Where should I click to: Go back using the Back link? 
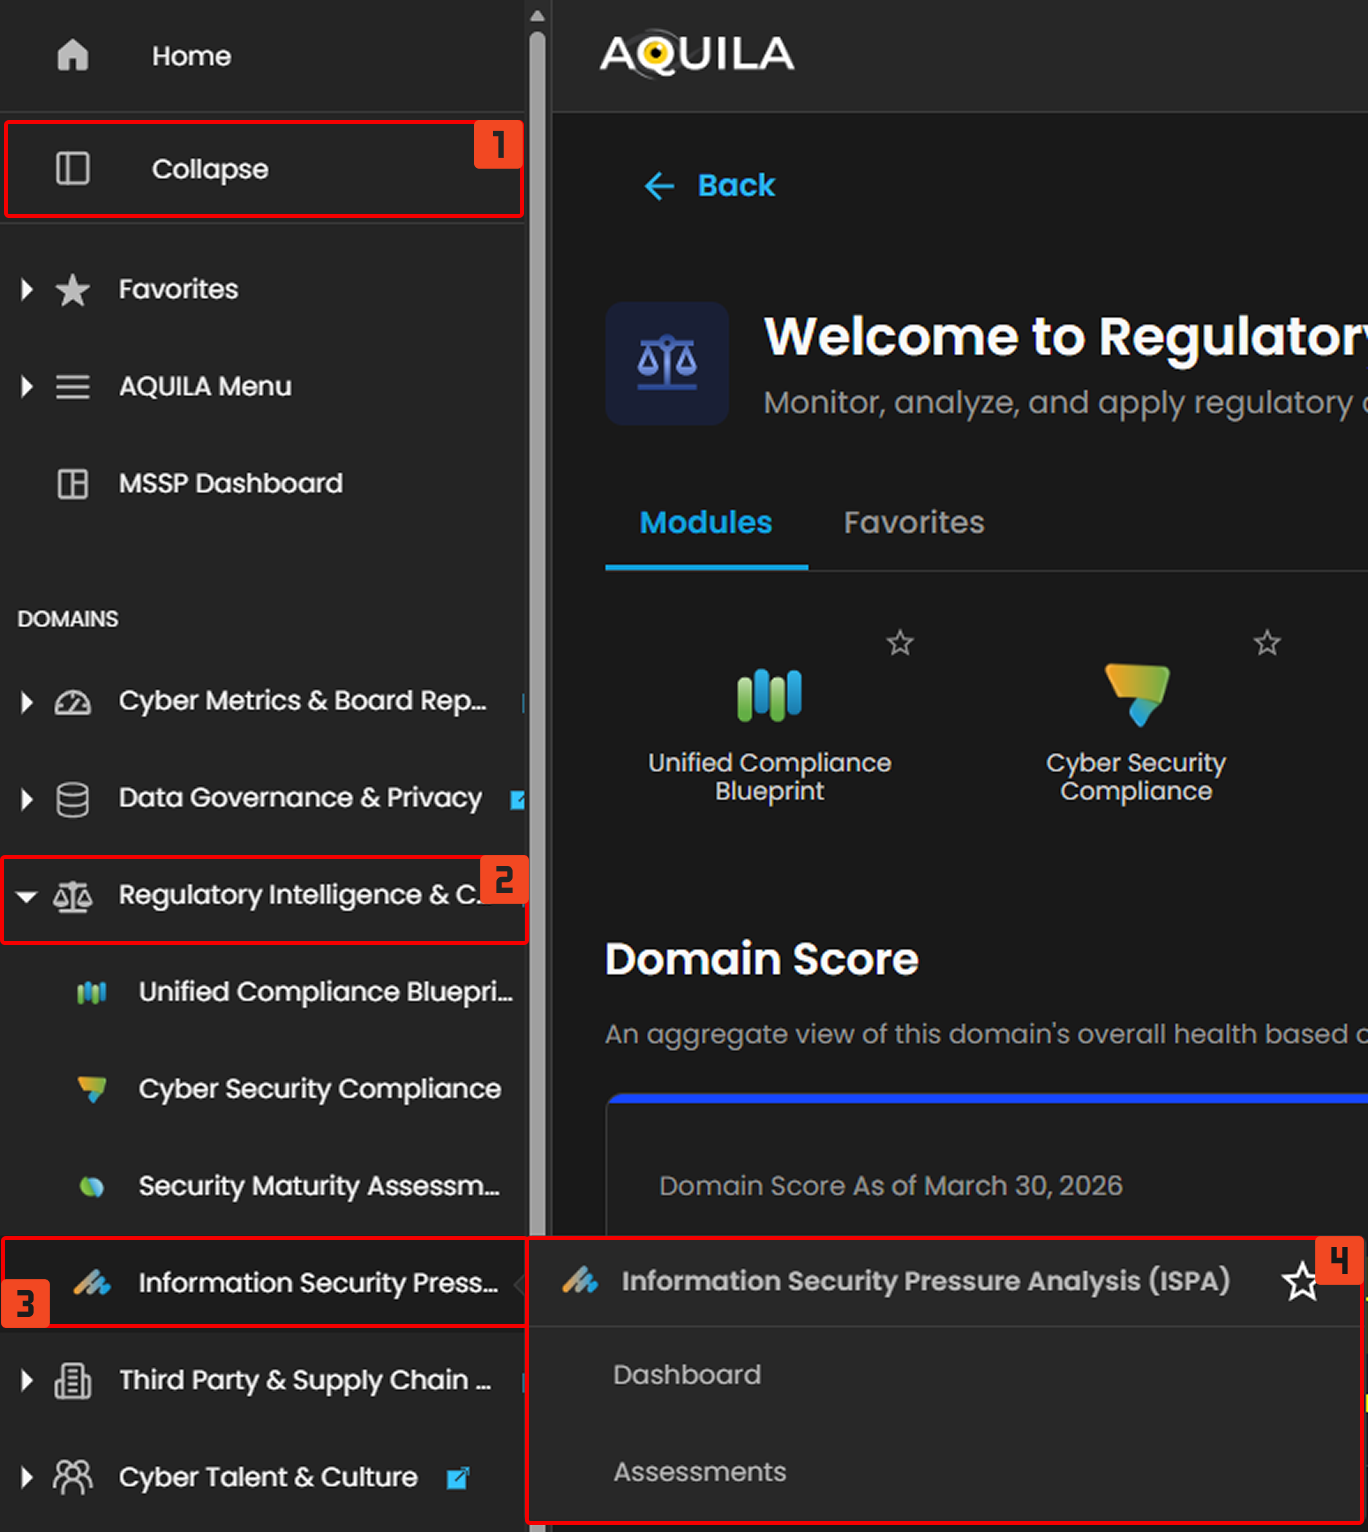[x=710, y=185]
